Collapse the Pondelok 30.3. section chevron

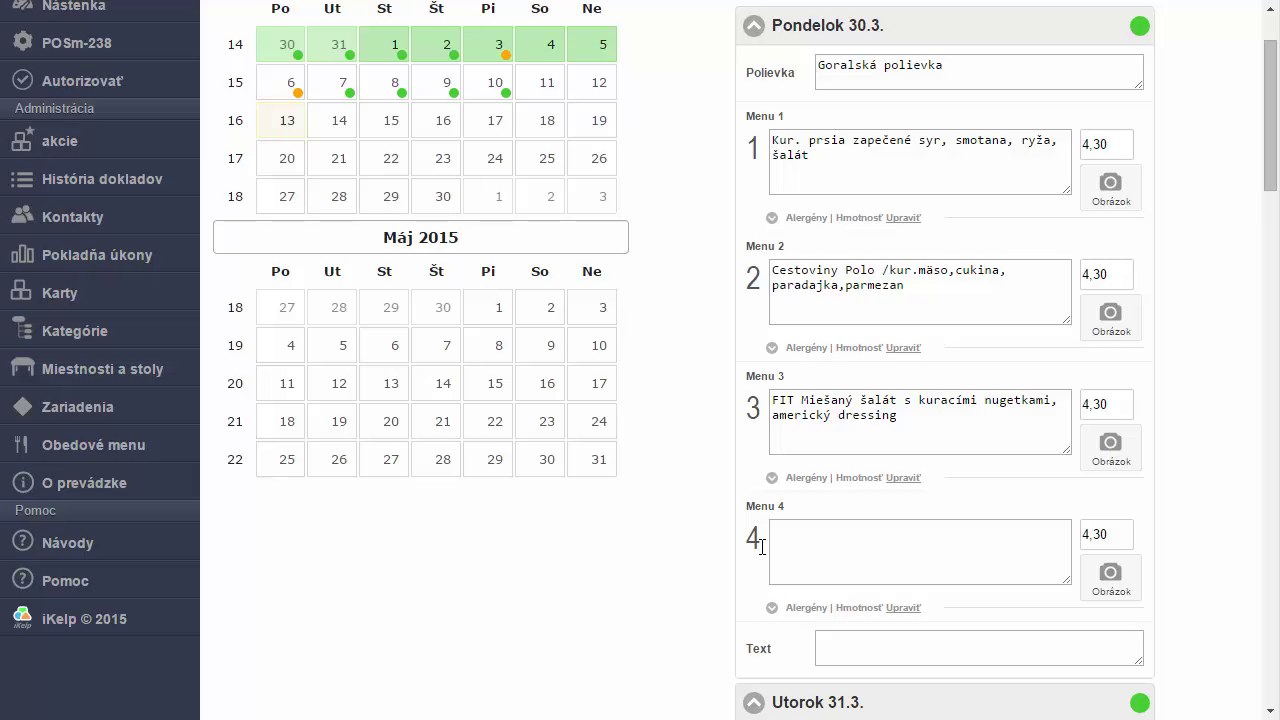754,26
